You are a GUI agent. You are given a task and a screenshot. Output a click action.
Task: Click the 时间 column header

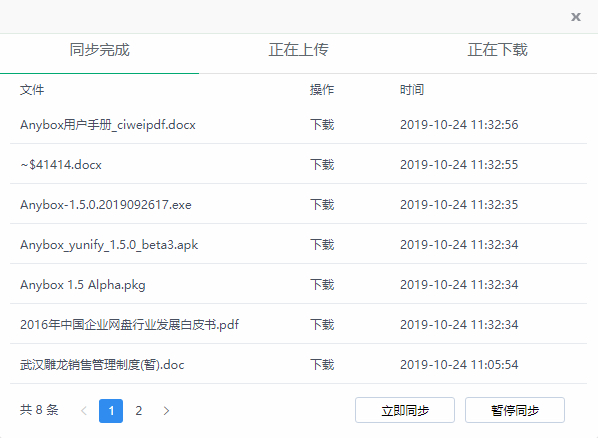pos(412,90)
